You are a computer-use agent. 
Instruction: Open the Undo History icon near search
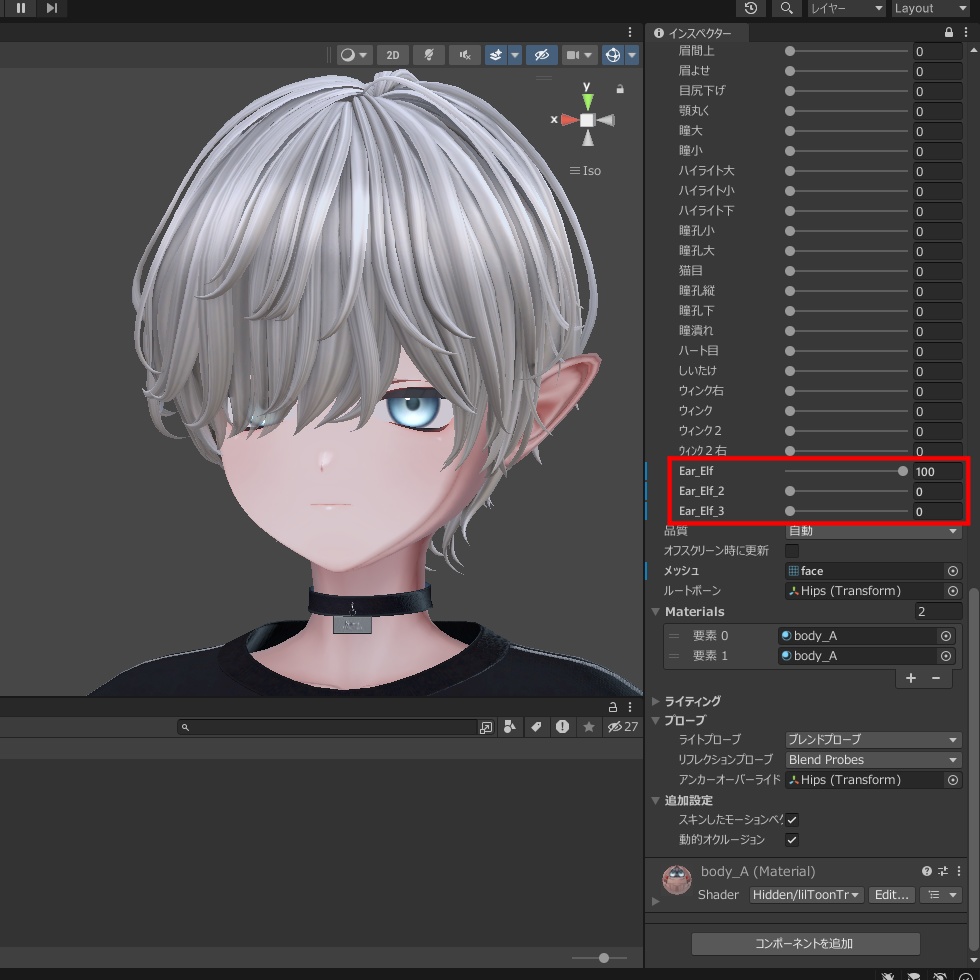(x=750, y=8)
